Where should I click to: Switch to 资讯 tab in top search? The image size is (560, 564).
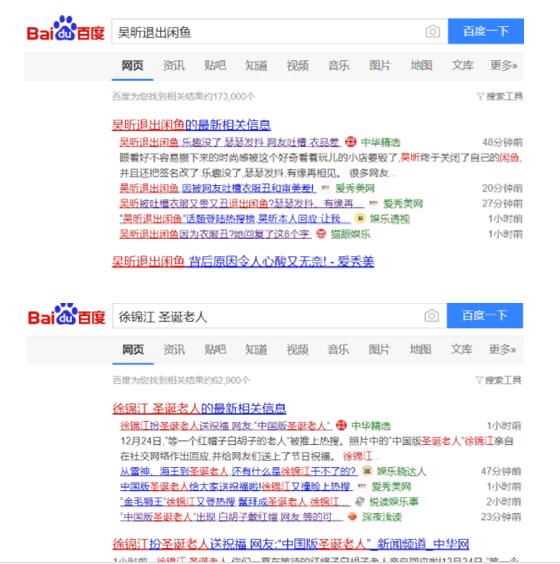[174, 65]
